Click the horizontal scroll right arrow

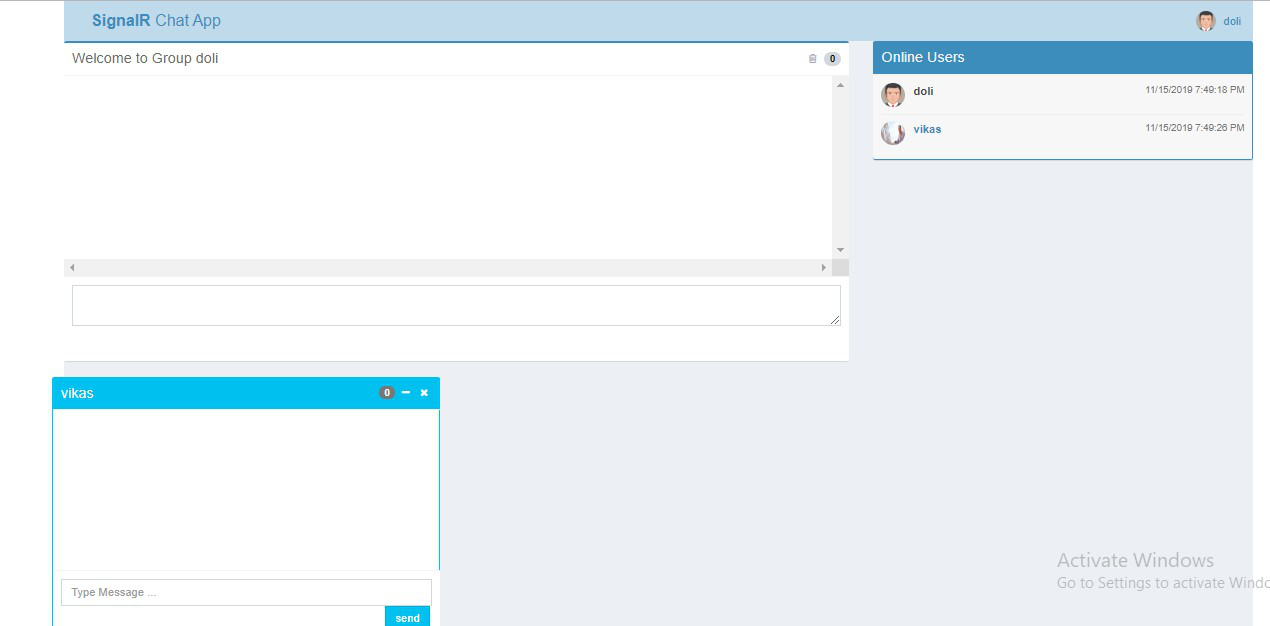click(824, 268)
